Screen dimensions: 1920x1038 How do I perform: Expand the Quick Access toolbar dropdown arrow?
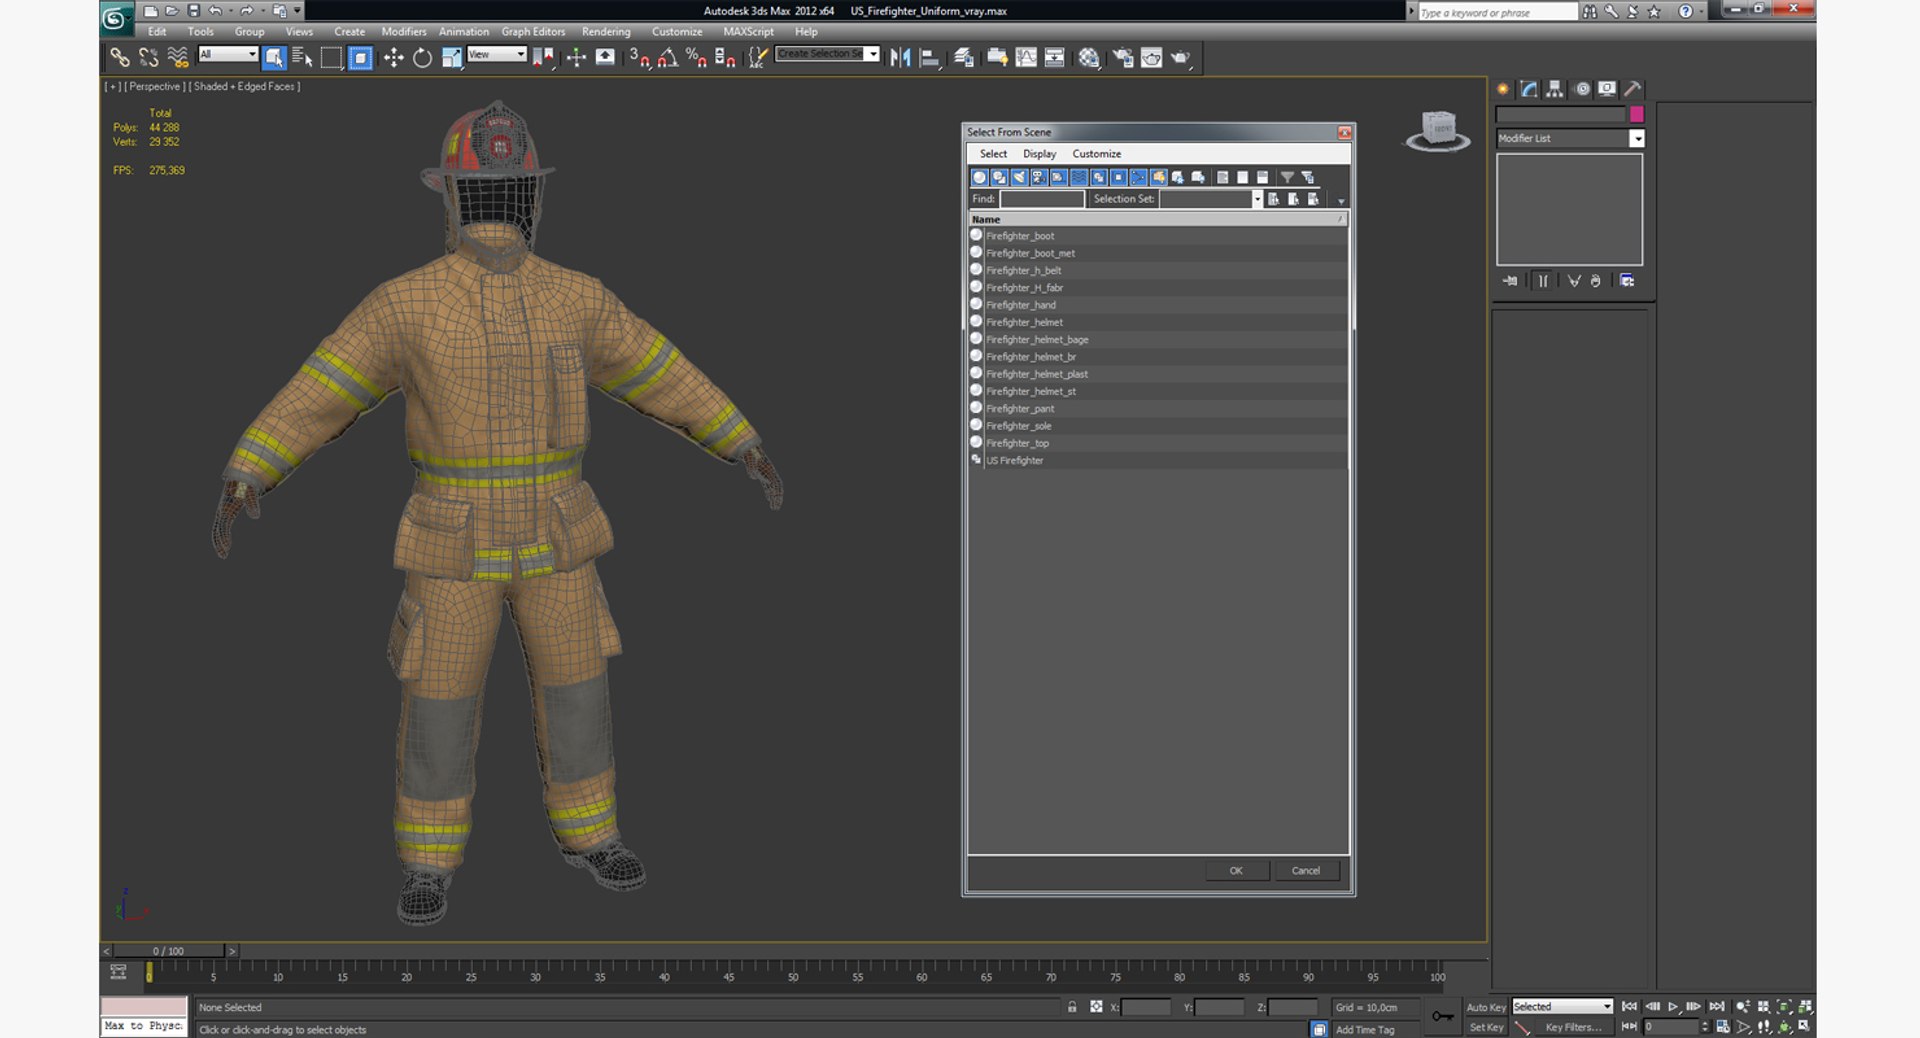(297, 11)
